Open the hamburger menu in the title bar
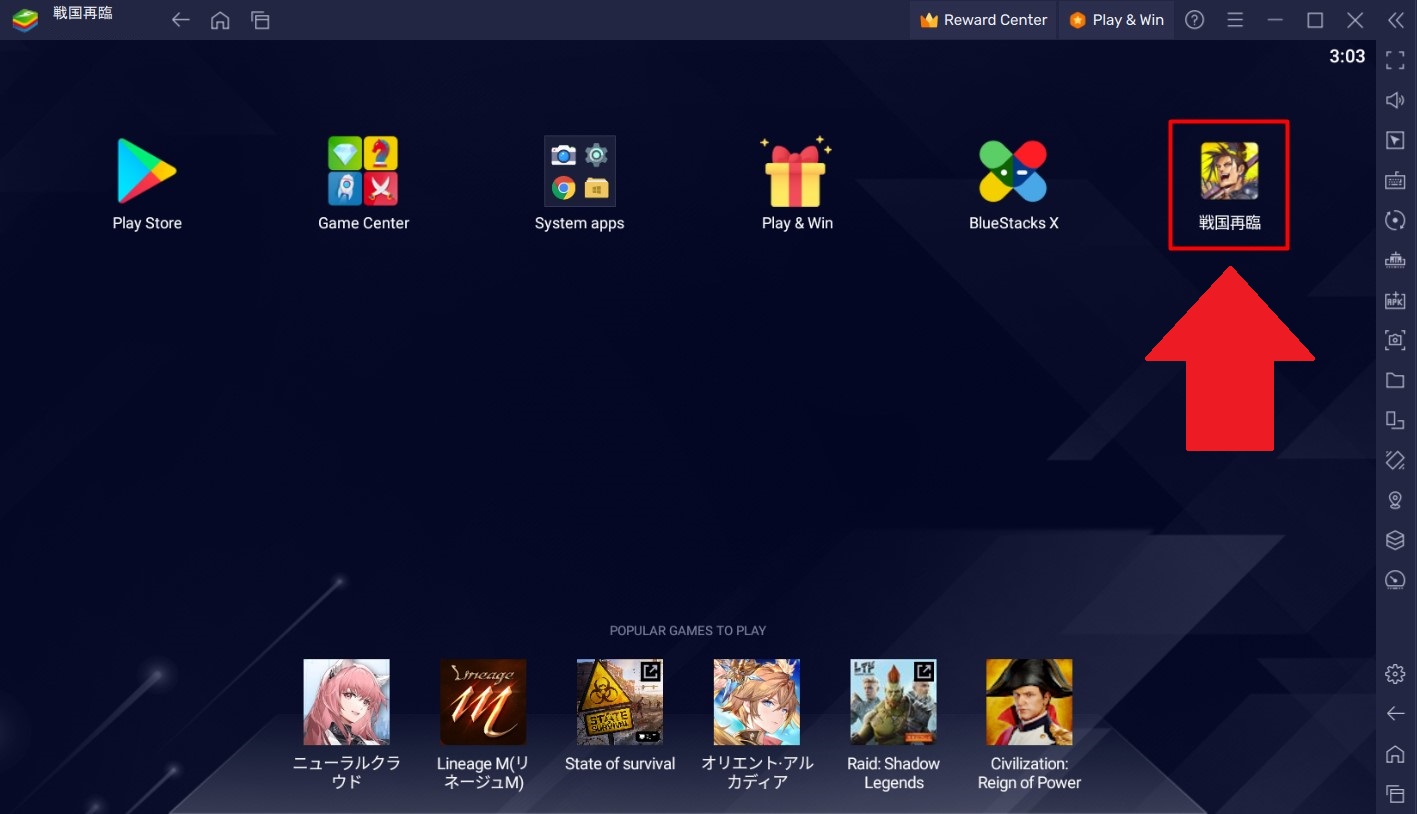This screenshot has height=814, width=1417. click(1235, 20)
